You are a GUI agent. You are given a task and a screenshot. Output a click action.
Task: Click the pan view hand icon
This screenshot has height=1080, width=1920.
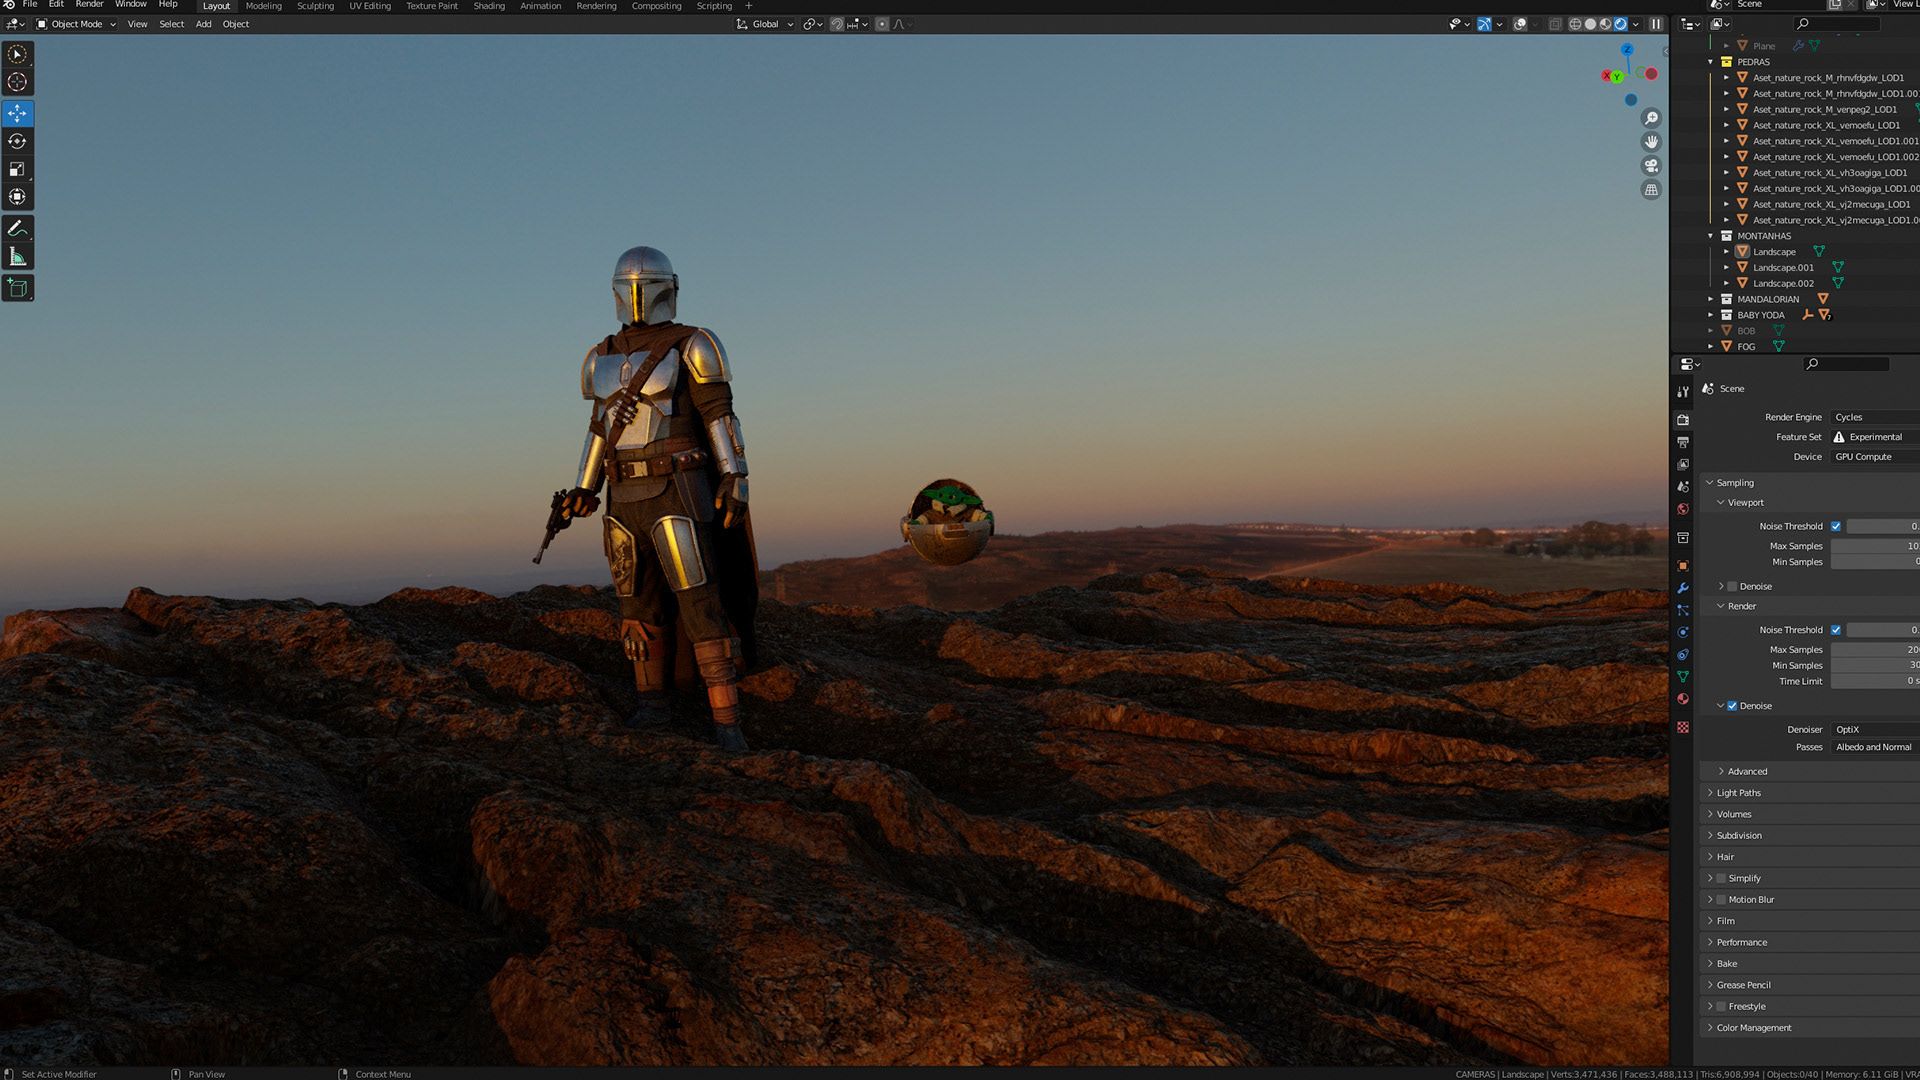point(1651,142)
